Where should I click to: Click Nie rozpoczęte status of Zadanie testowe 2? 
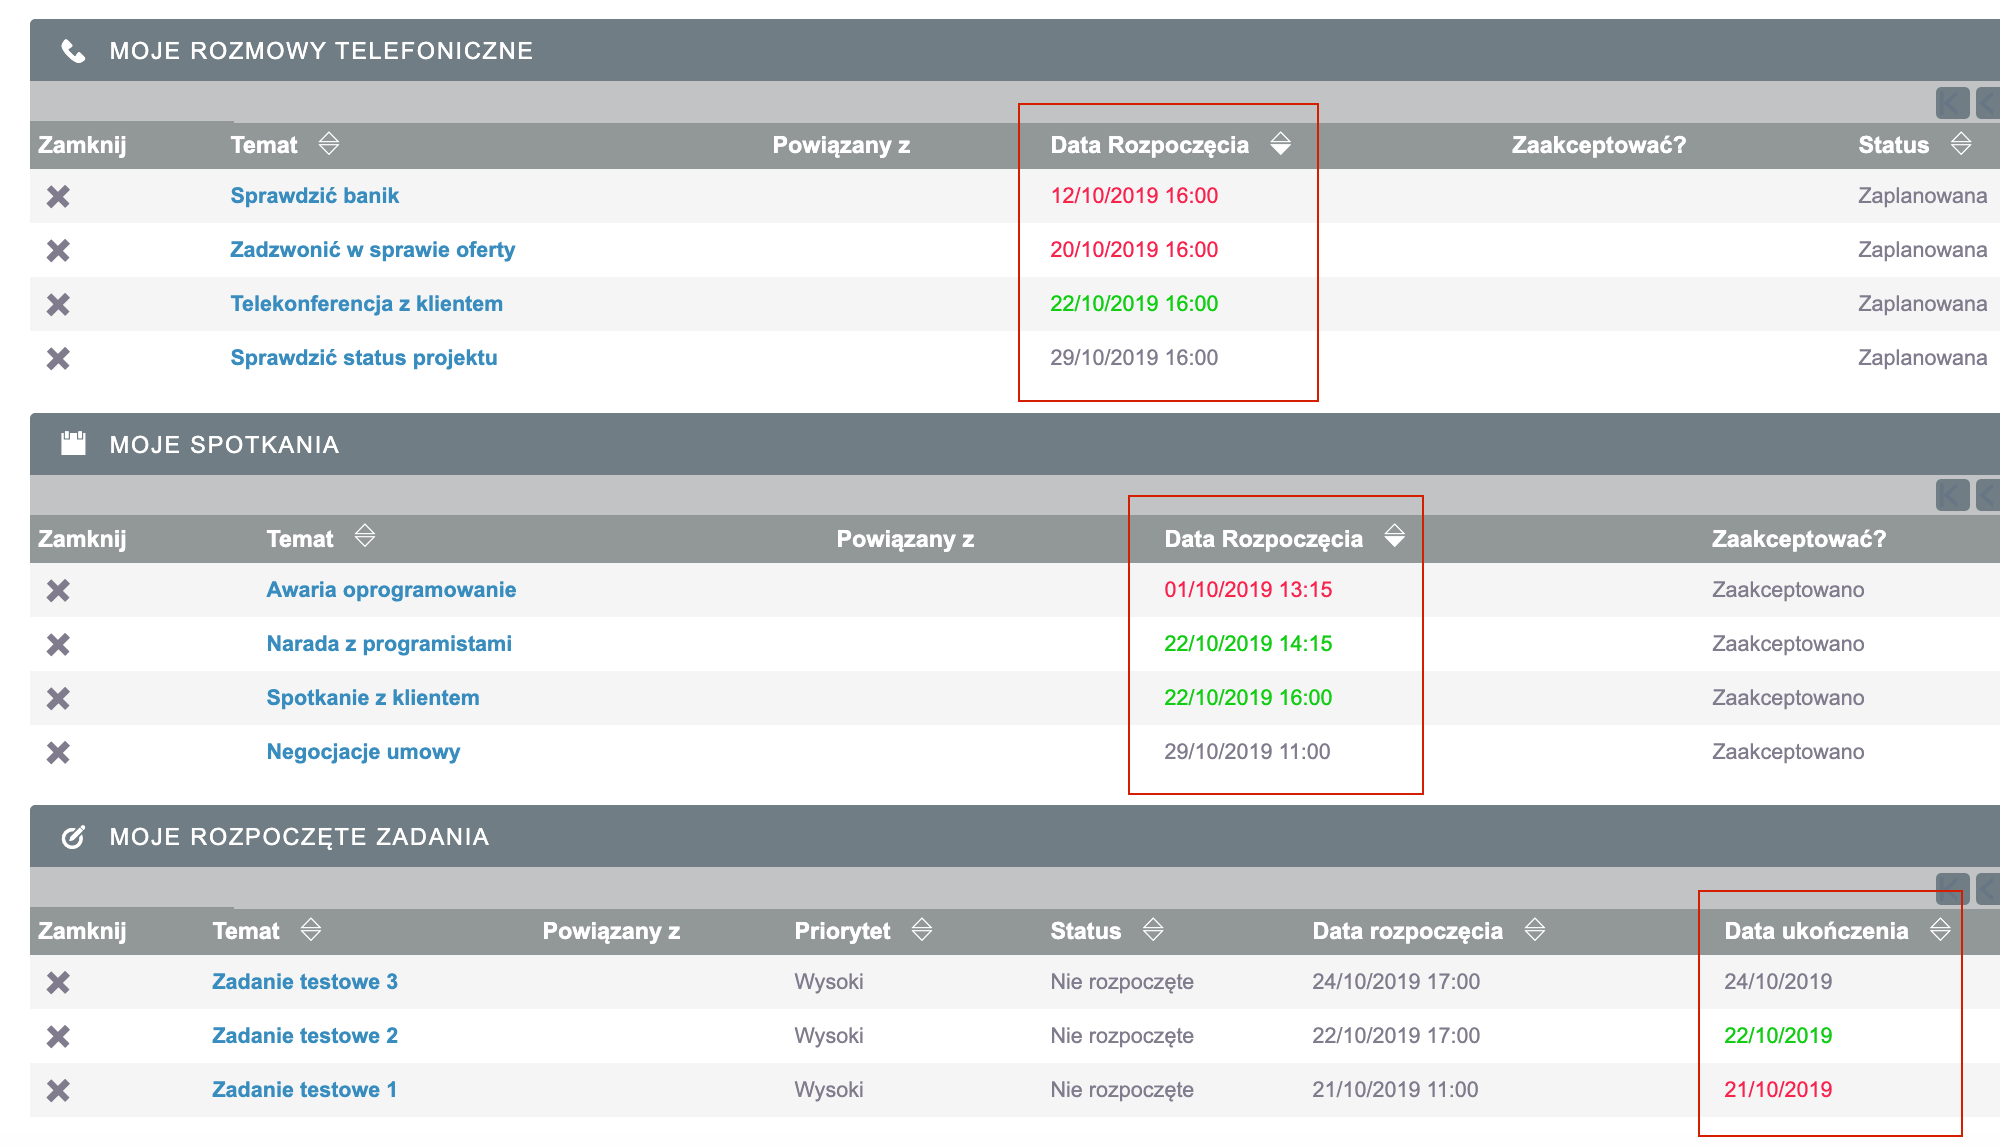(x=1122, y=1036)
